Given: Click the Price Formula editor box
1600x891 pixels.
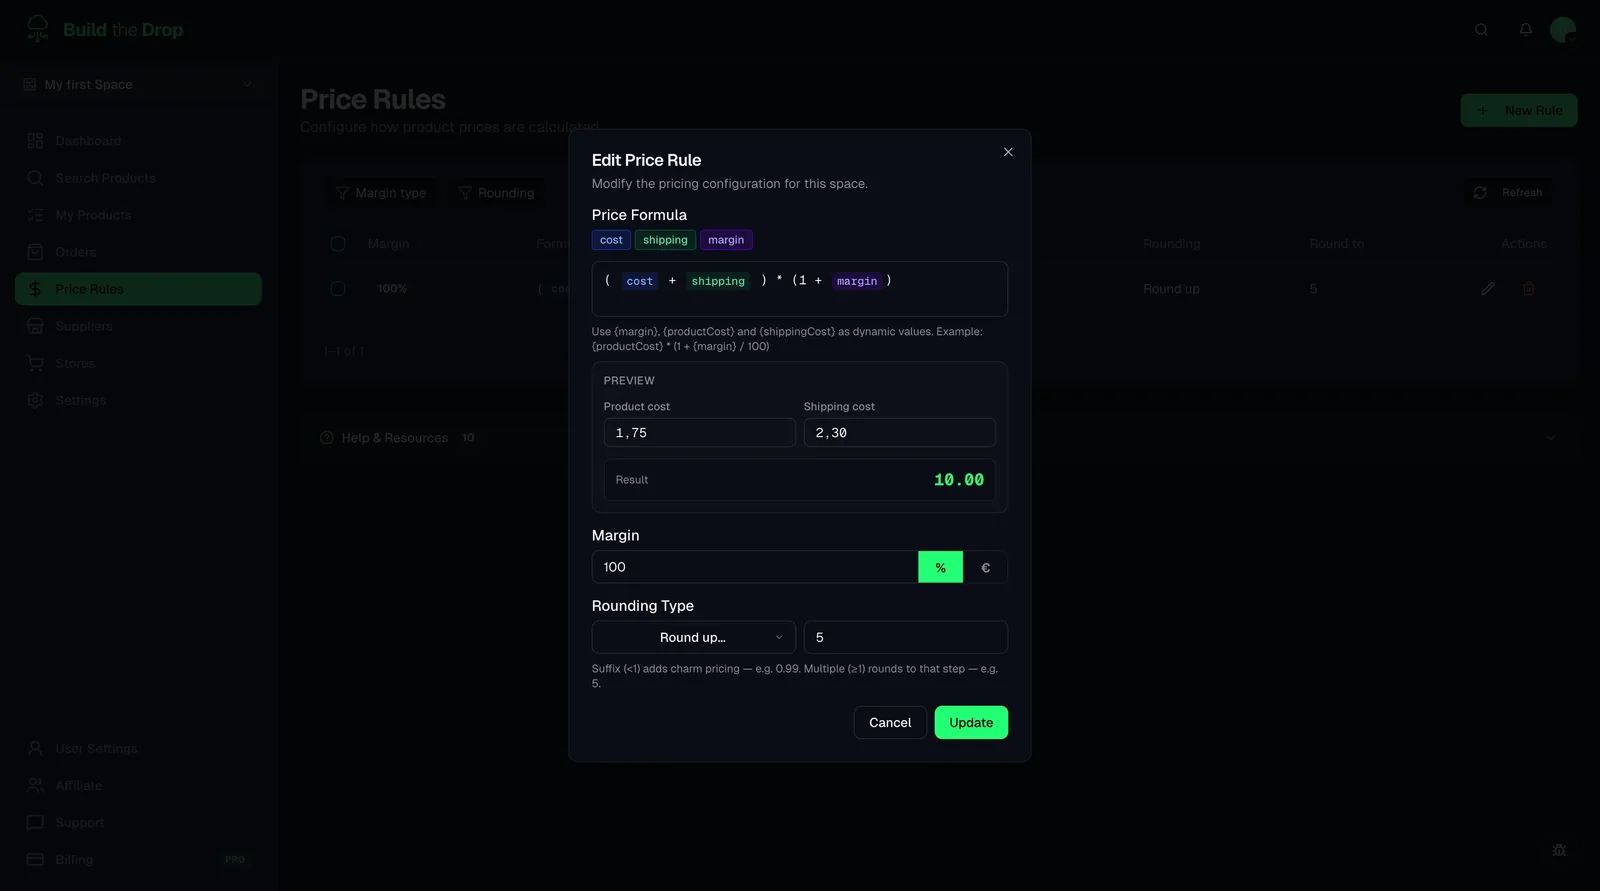Looking at the screenshot, I should (800, 289).
